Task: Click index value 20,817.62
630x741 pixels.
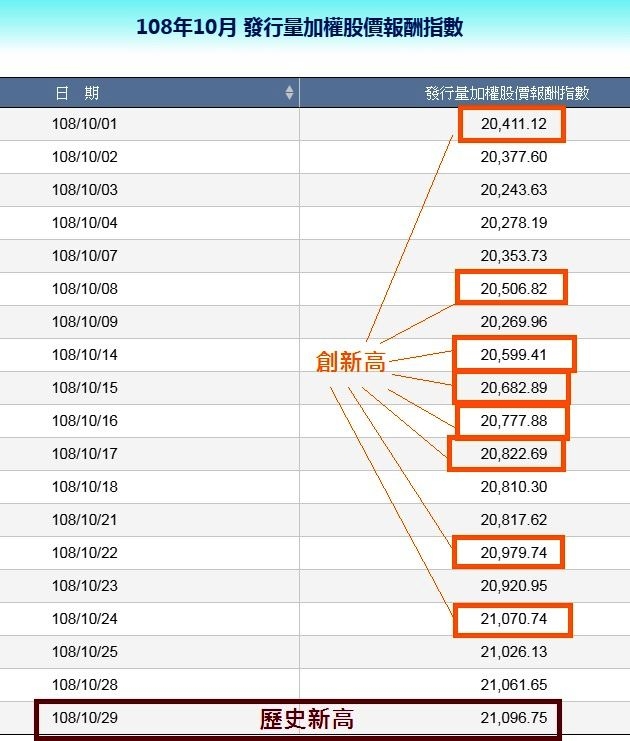Action: click(514, 520)
